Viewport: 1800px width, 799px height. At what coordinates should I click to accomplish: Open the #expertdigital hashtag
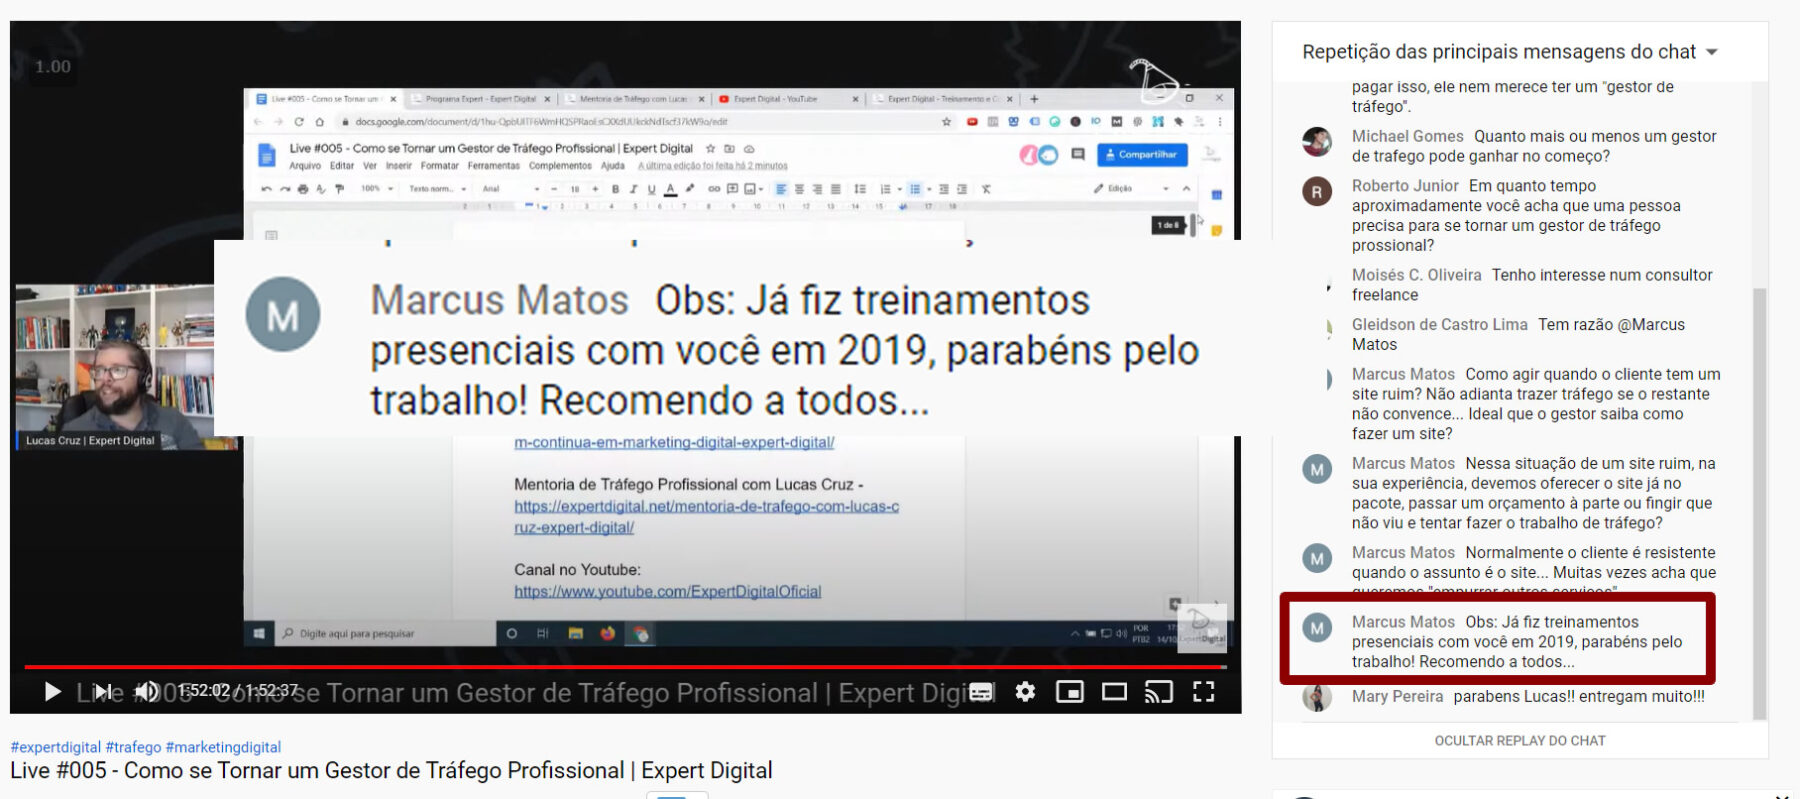(56, 747)
